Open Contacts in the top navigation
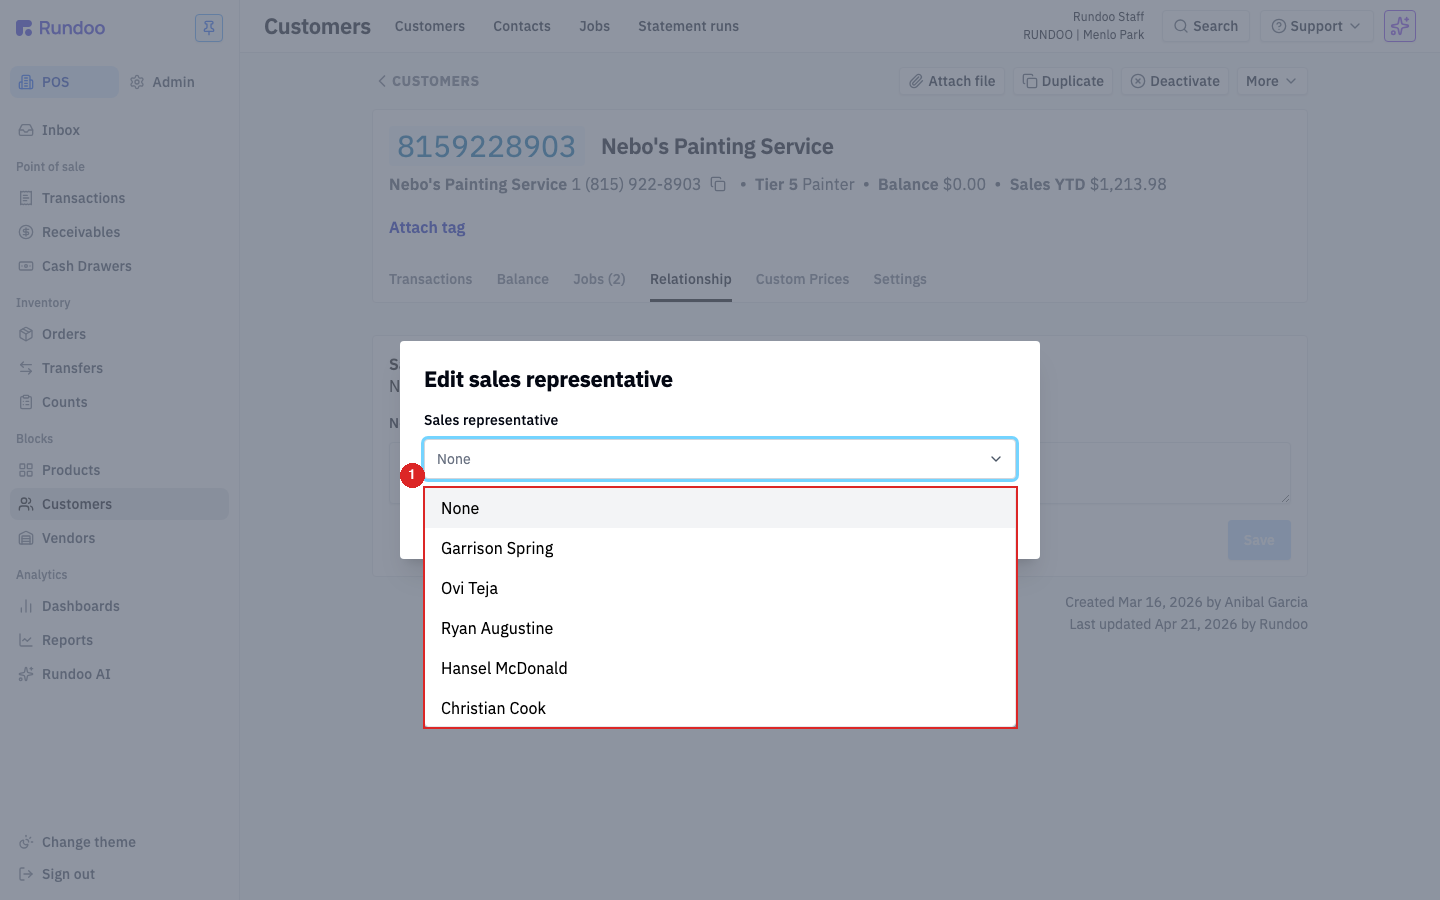This screenshot has height=900, width=1440. pyautogui.click(x=522, y=26)
